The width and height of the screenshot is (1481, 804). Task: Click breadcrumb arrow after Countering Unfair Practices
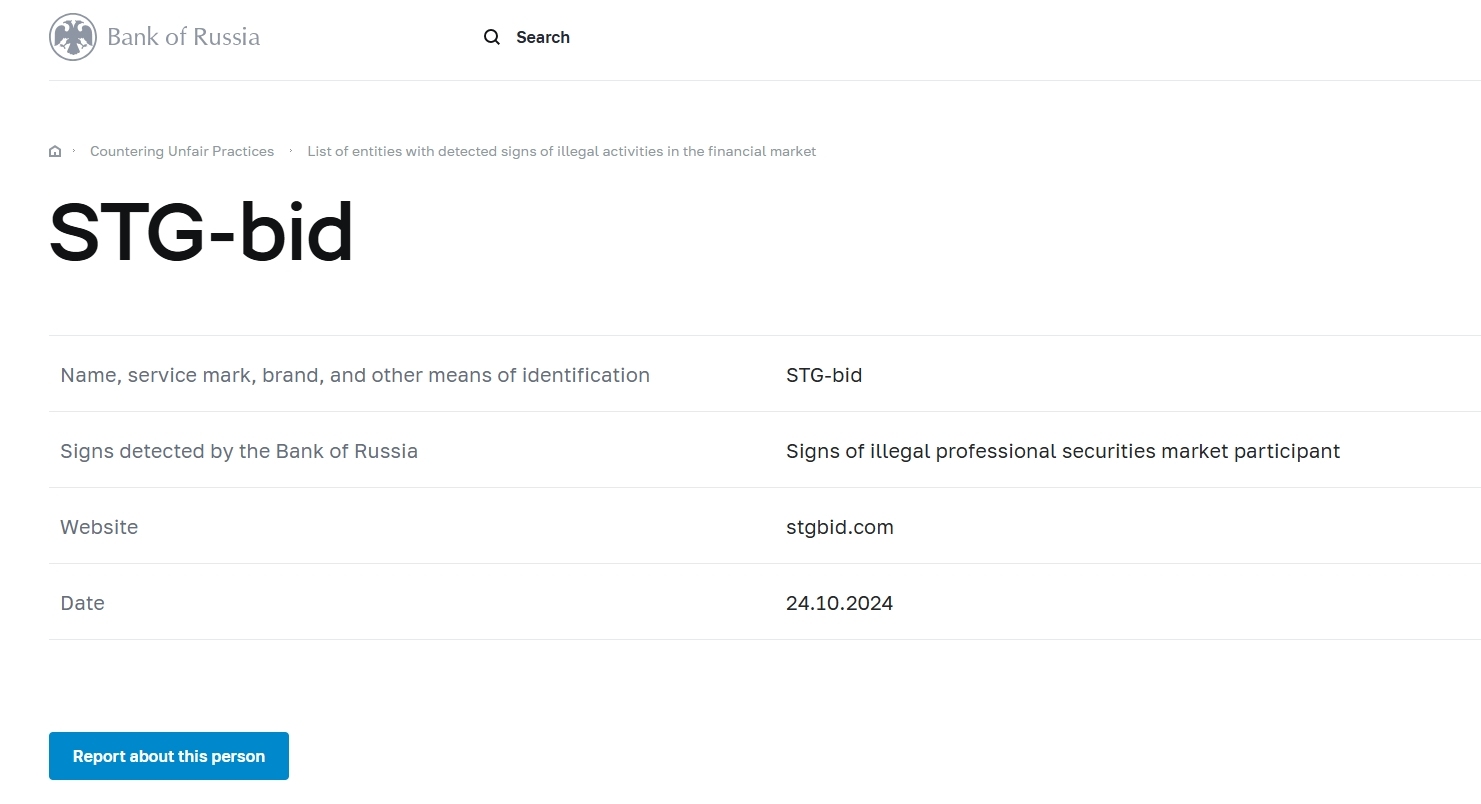[291, 151]
